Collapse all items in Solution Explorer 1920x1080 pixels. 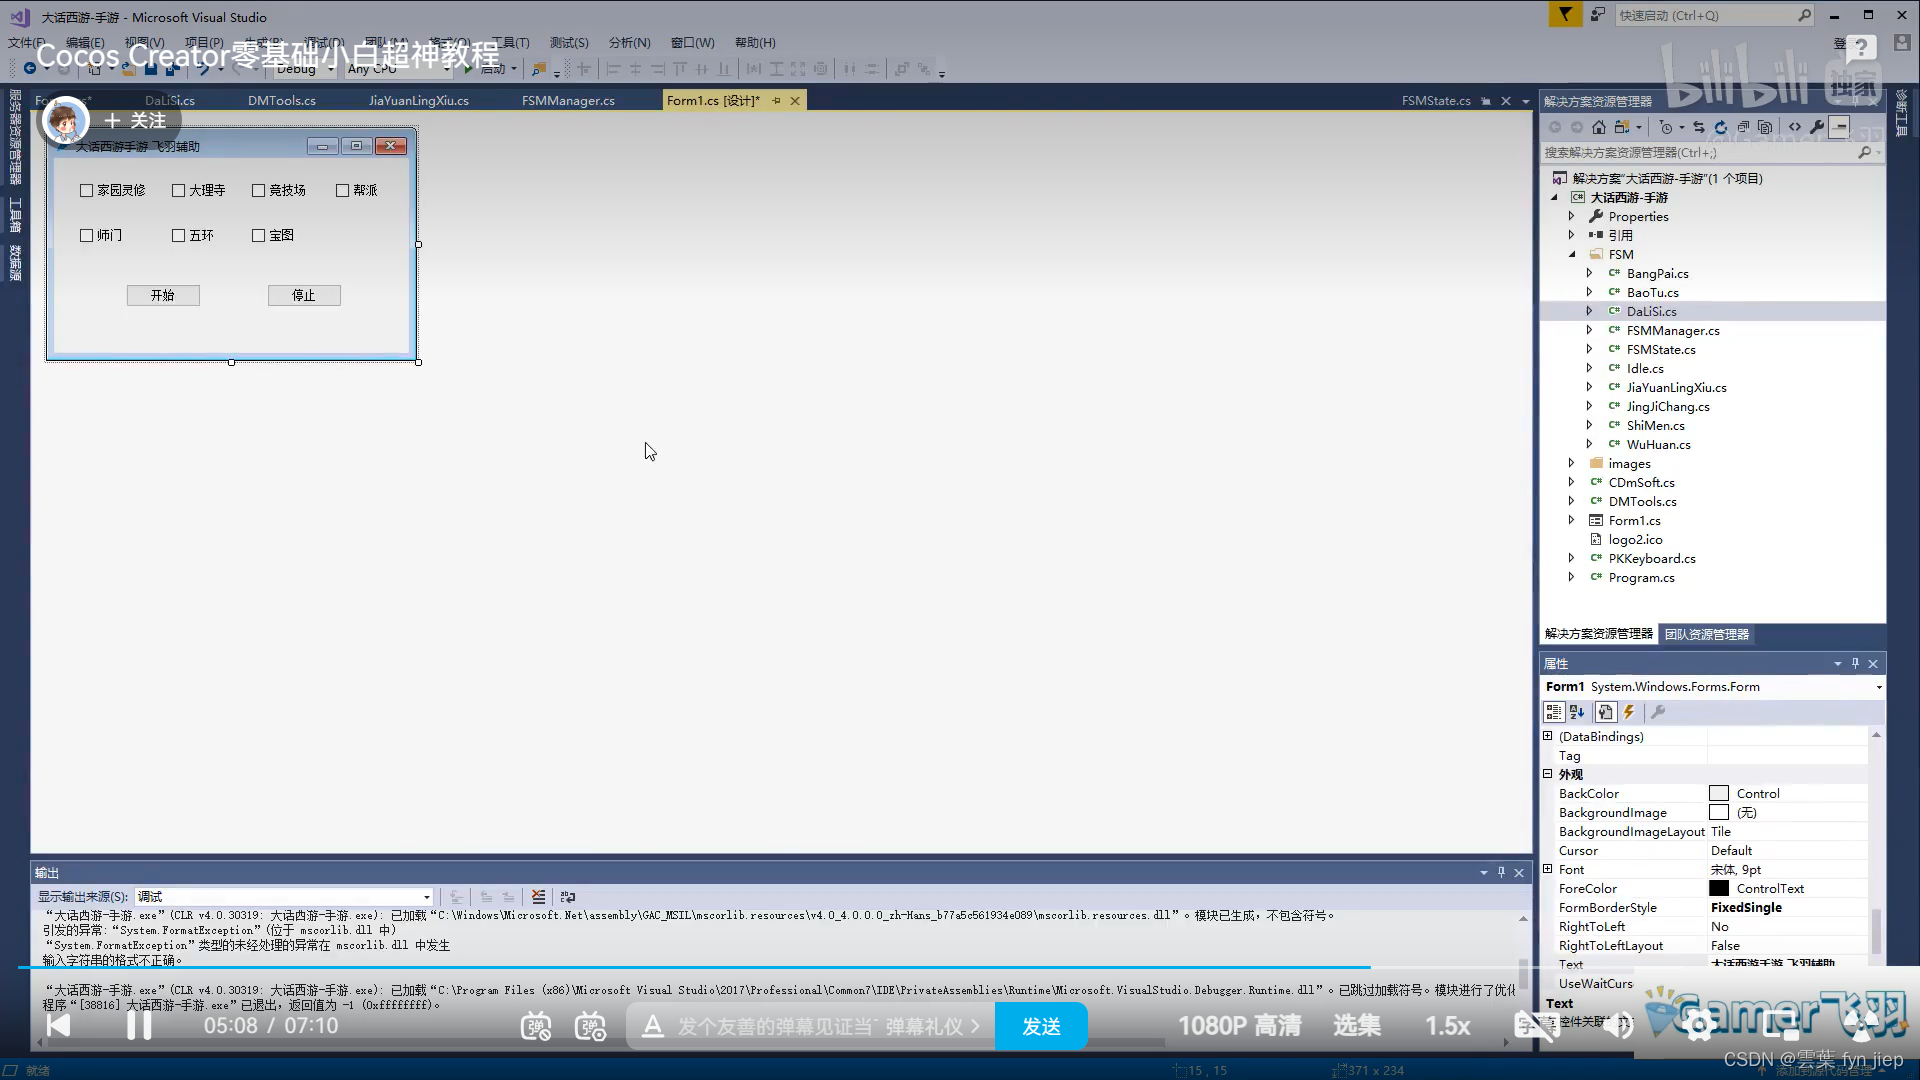pyautogui.click(x=1743, y=127)
